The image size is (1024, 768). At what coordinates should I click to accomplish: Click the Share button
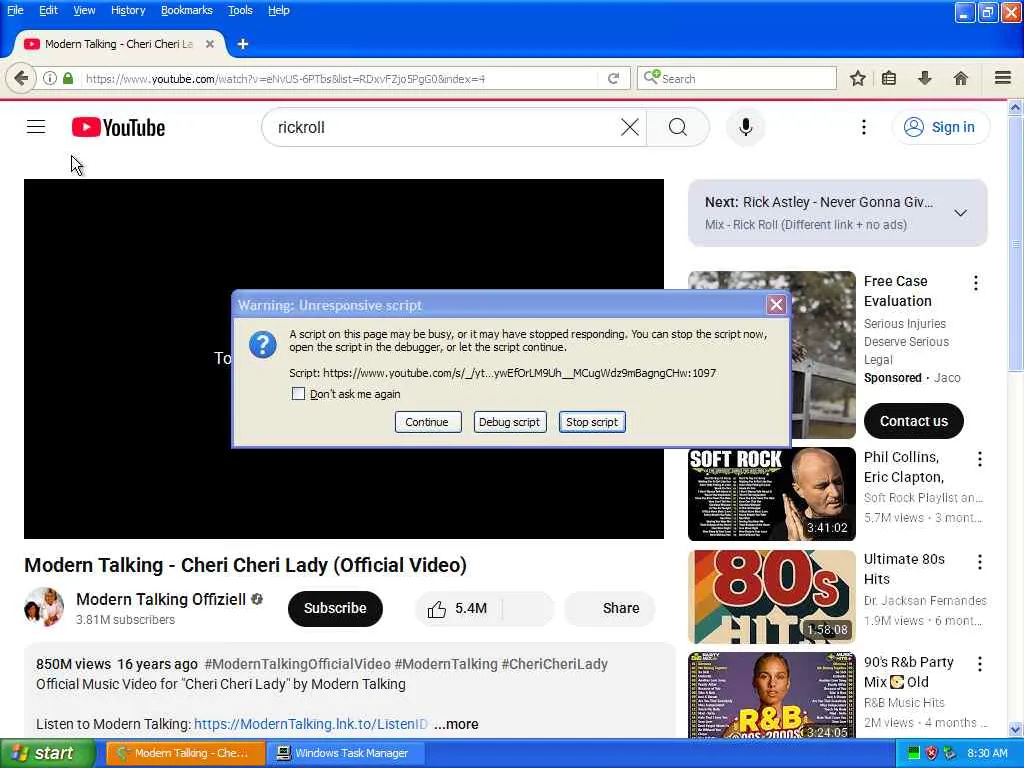pos(610,608)
